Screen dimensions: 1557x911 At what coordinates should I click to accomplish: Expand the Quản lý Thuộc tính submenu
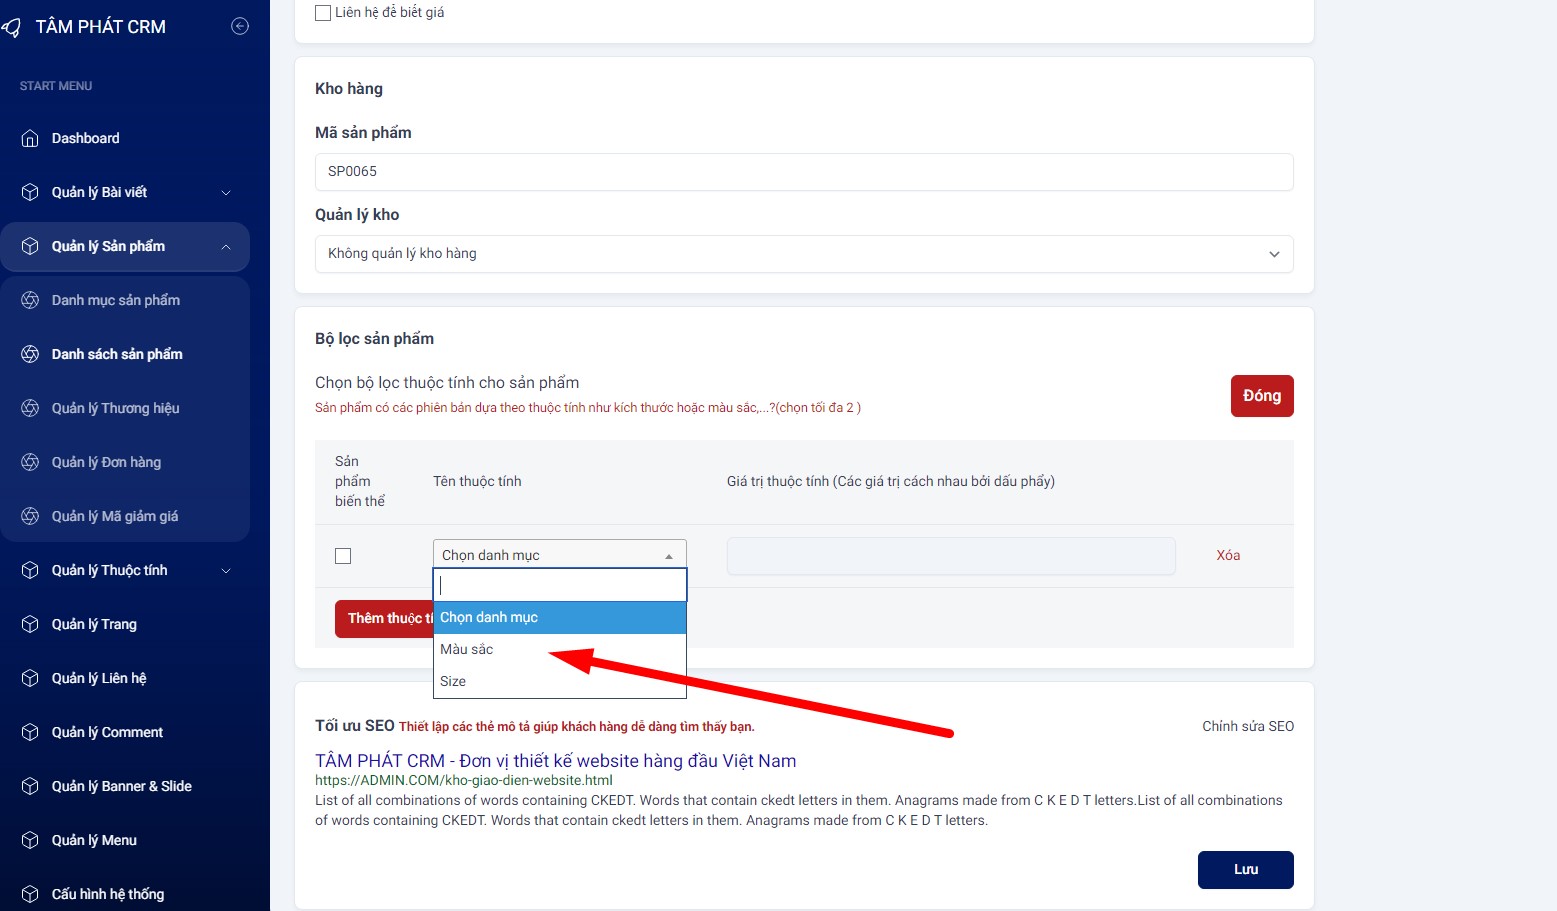point(226,571)
